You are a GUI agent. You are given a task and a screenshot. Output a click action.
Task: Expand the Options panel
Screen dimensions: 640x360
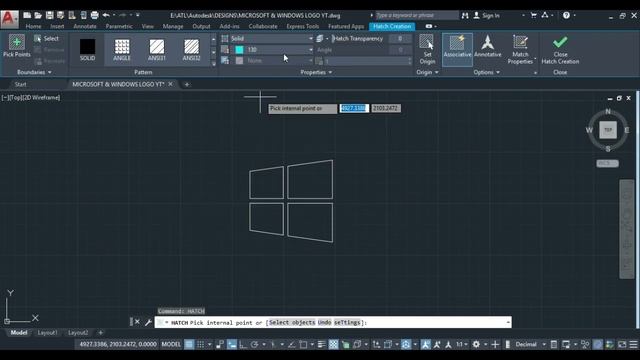click(x=487, y=72)
